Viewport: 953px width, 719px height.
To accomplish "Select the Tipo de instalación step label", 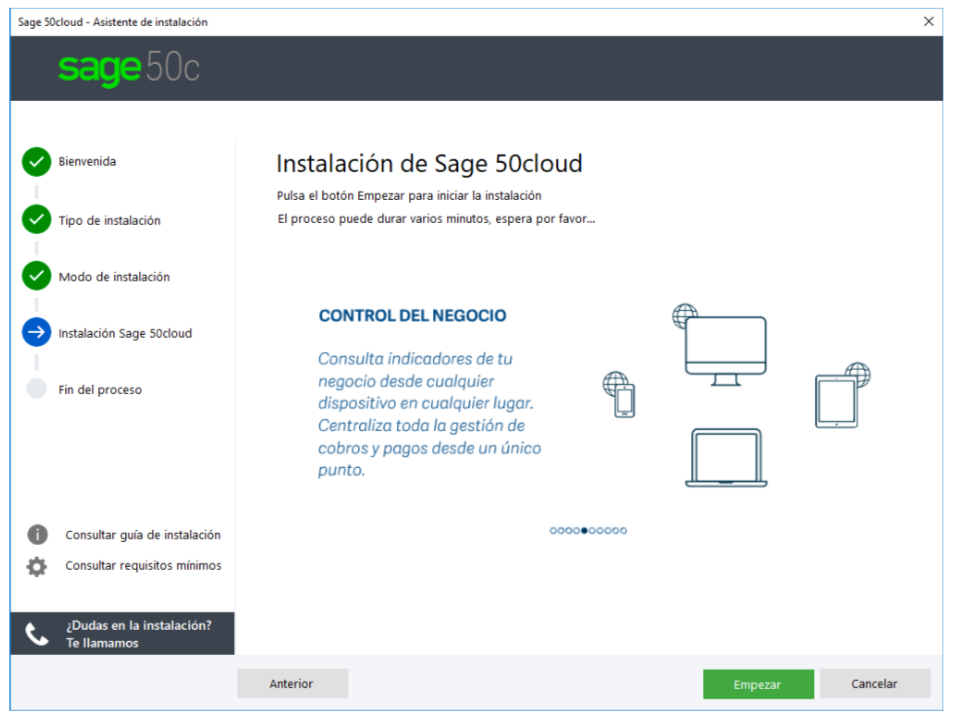I will coord(109,220).
